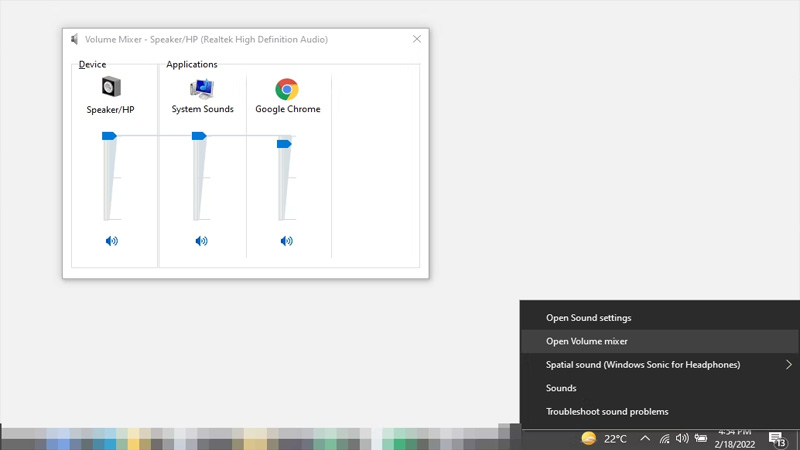Click the Google Chrome volume slider handle
Screen dimensions: 800x450
click(x=284, y=144)
